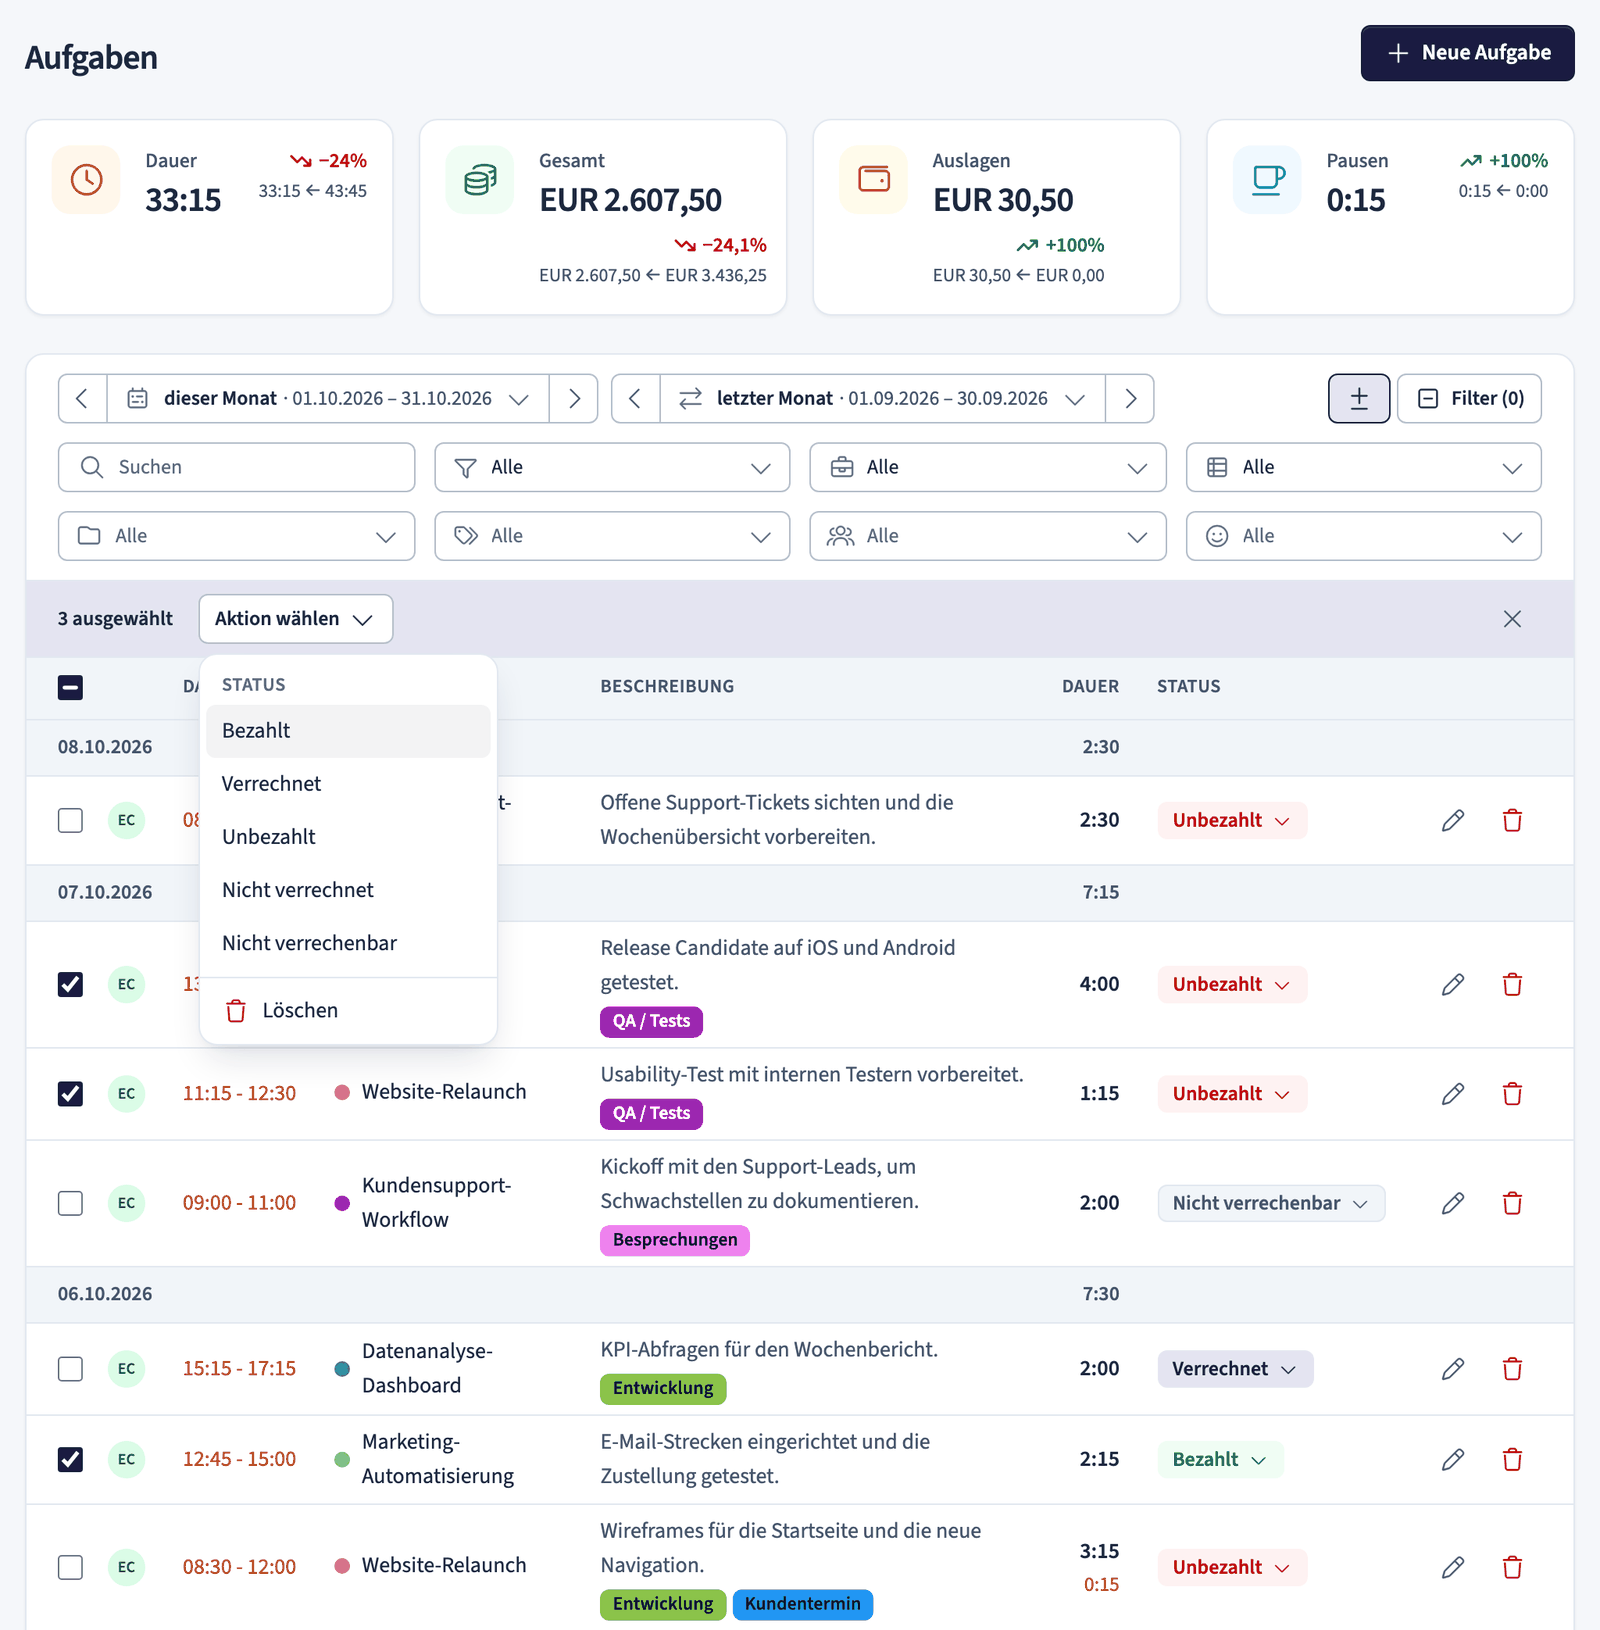Open the Aktion wählen dropdown

[296, 619]
